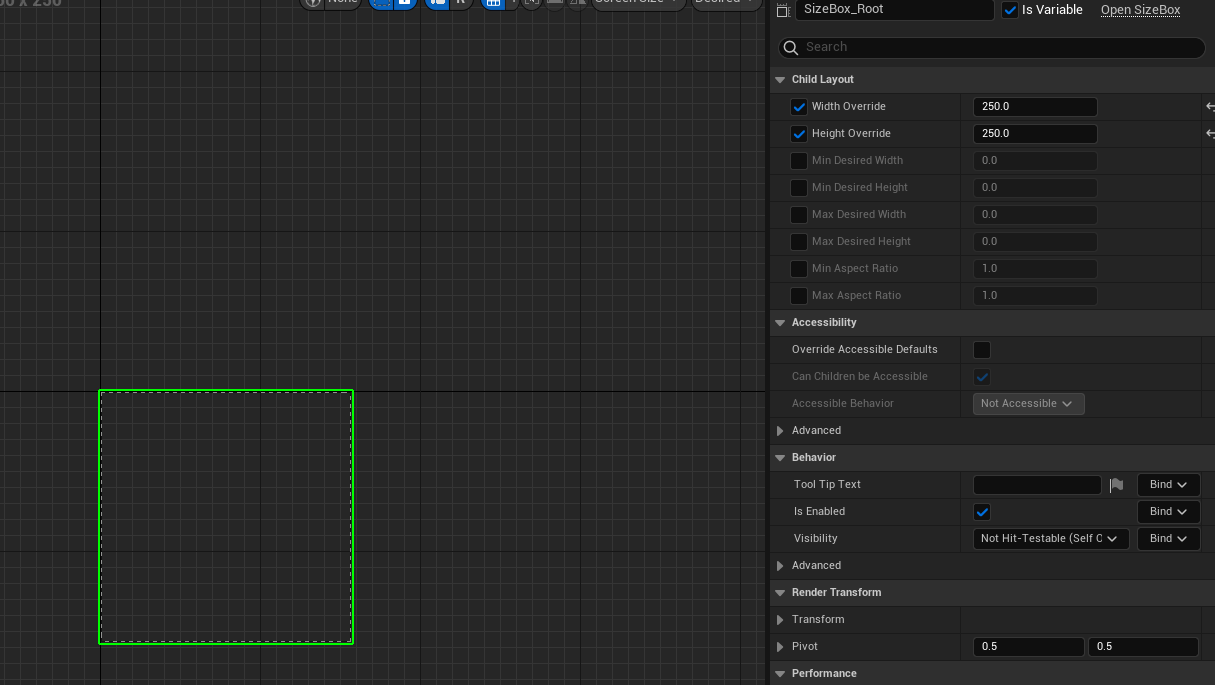Click the Tool Tip Text input field

(x=1037, y=485)
